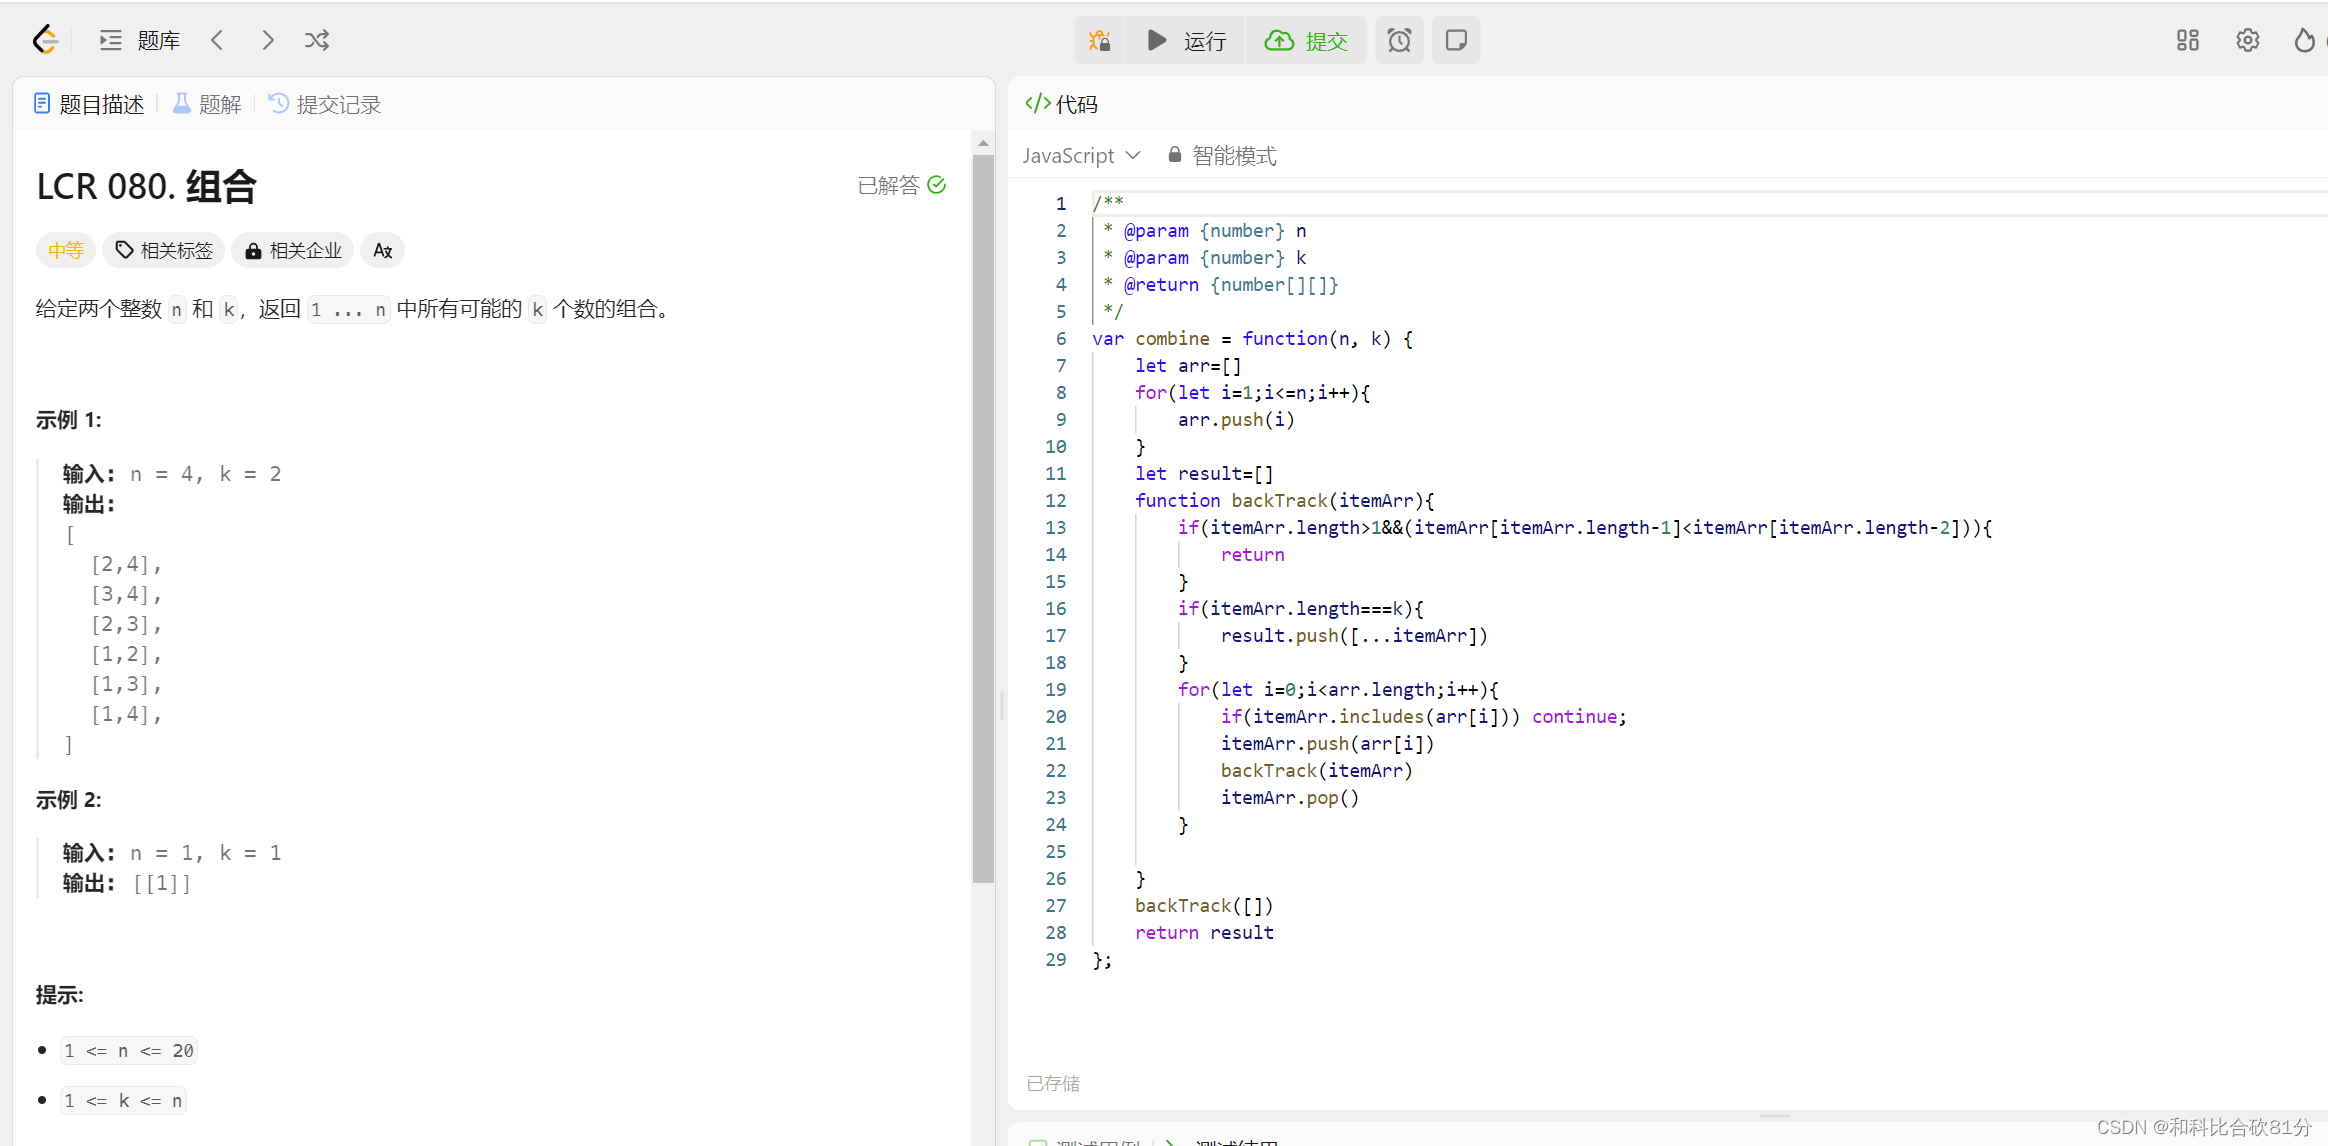Show the 相关标签 topics
This screenshot has height=1146, width=2328.
[x=164, y=250]
